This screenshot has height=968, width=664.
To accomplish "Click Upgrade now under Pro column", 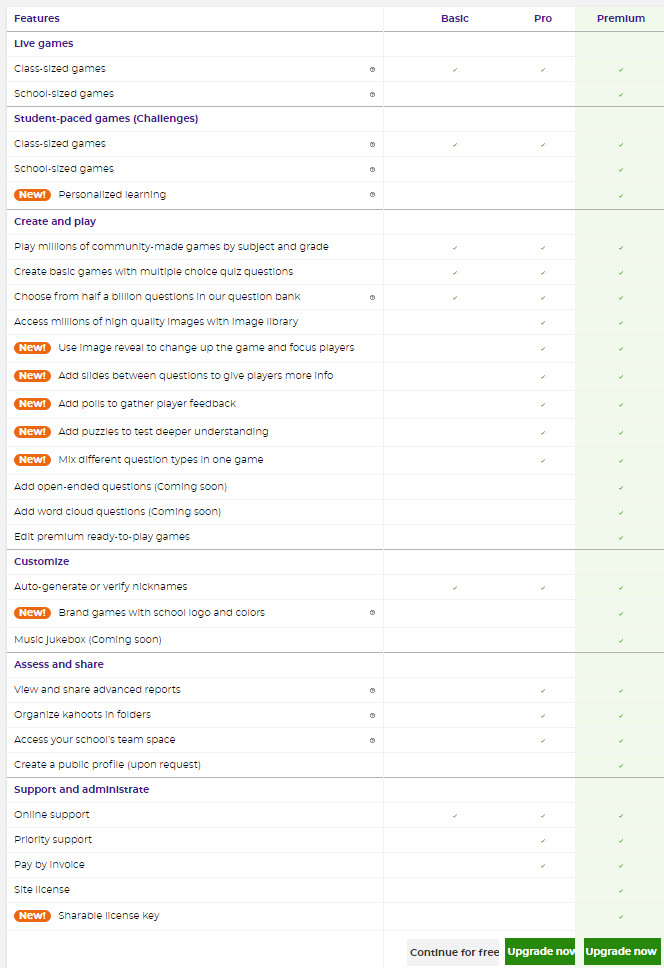I will coord(540,951).
